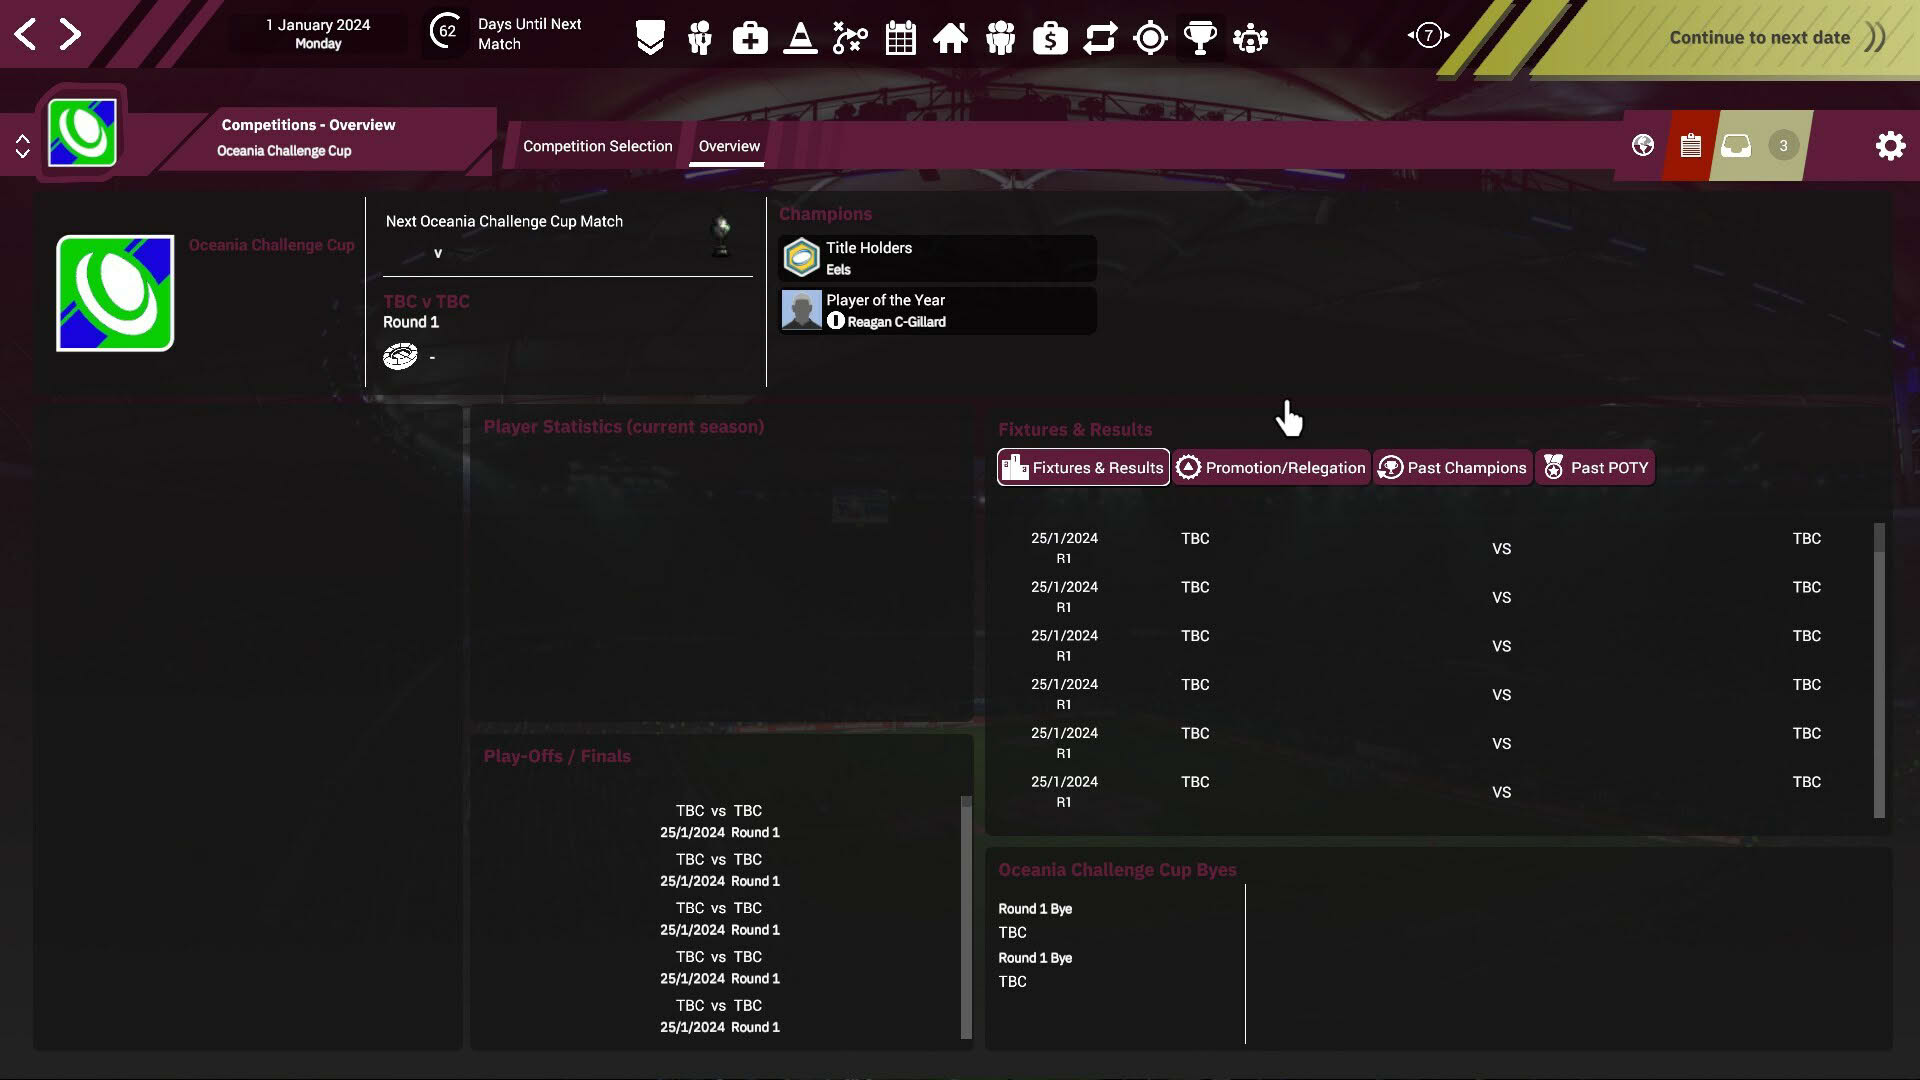Click the inbox count badge 3
This screenshot has height=1080, width=1920.
tap(1783, 146)
